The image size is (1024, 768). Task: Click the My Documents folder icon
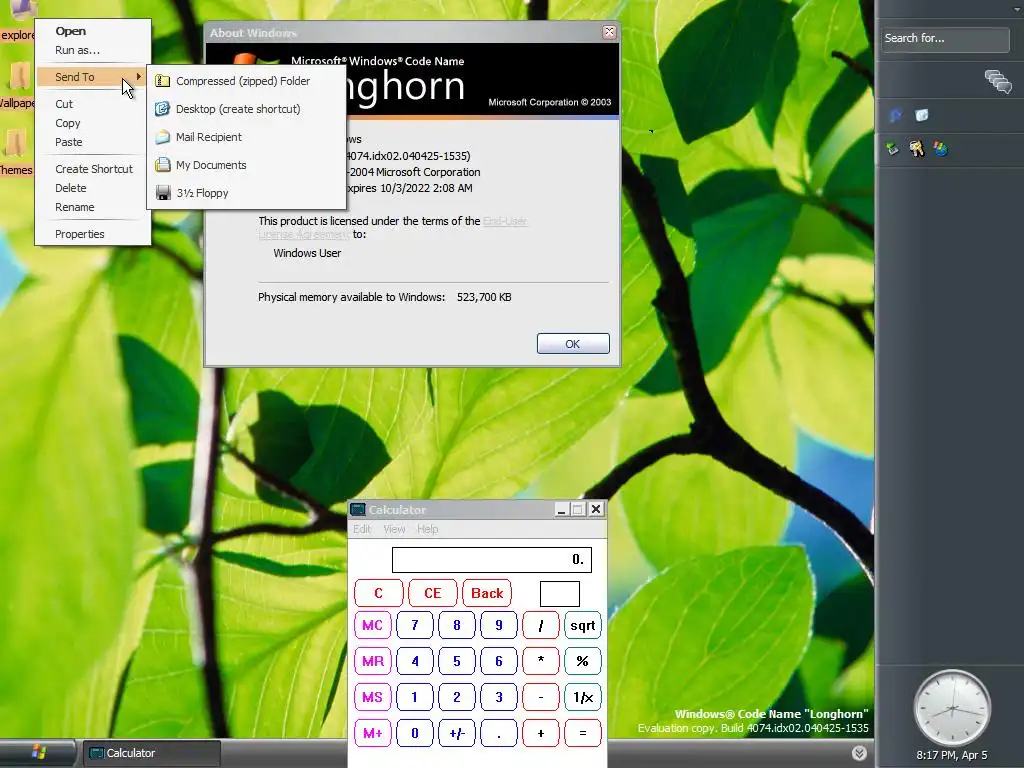(163, 165)
